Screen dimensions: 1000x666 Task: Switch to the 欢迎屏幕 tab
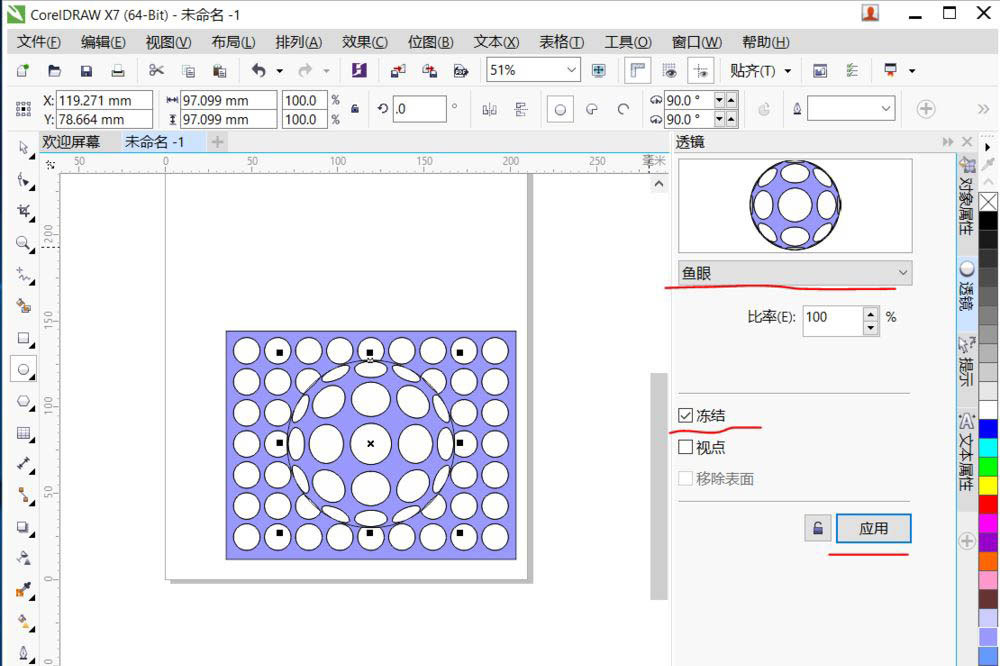tap(71, 142)
